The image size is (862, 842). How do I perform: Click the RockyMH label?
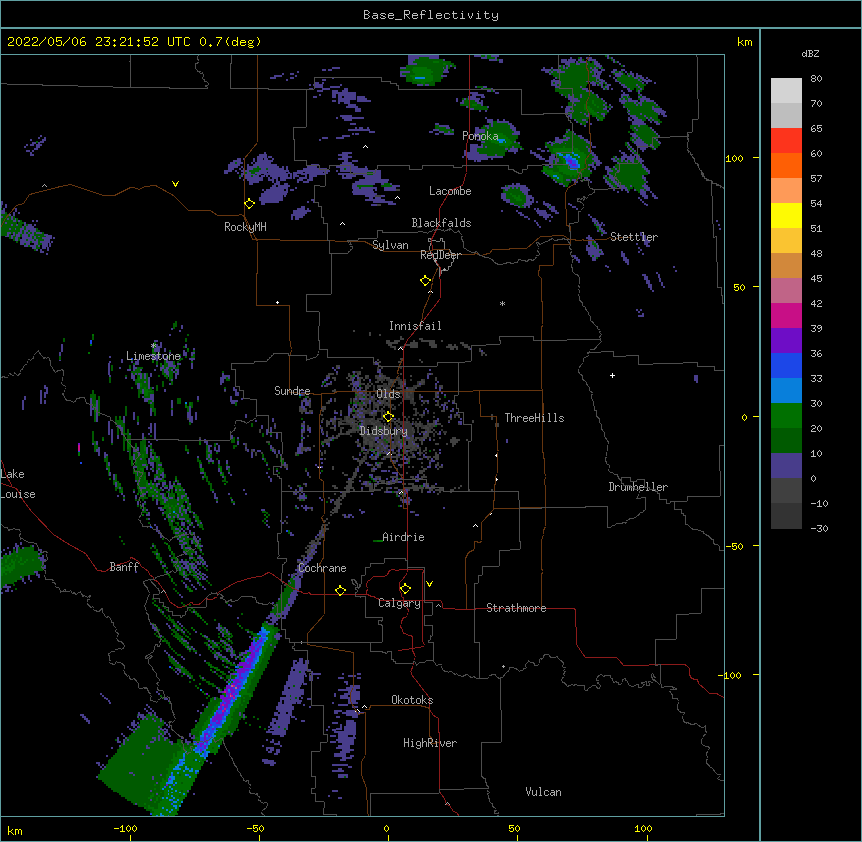(245, 227)
